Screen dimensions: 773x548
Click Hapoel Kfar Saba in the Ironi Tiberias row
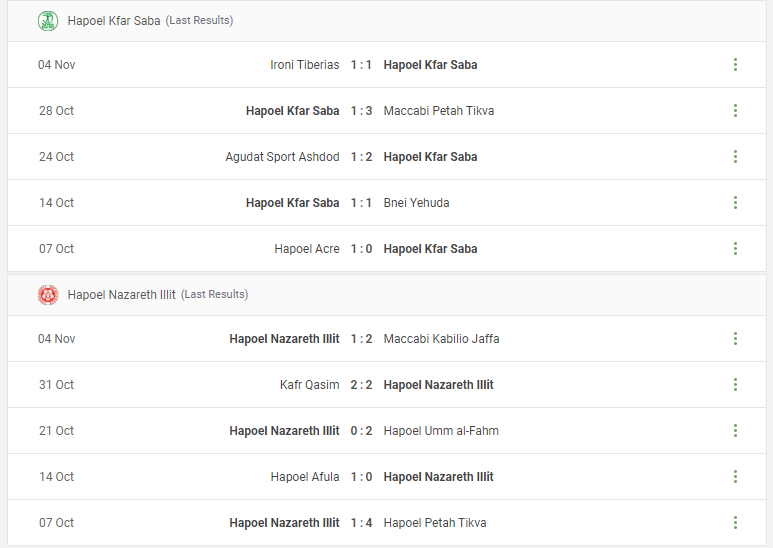(430, 65)
